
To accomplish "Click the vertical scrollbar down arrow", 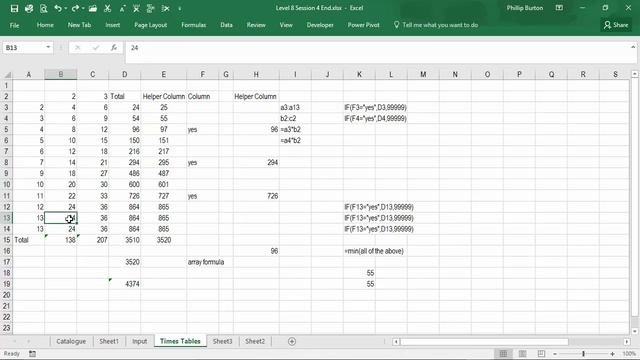I will tap(634, 331).
